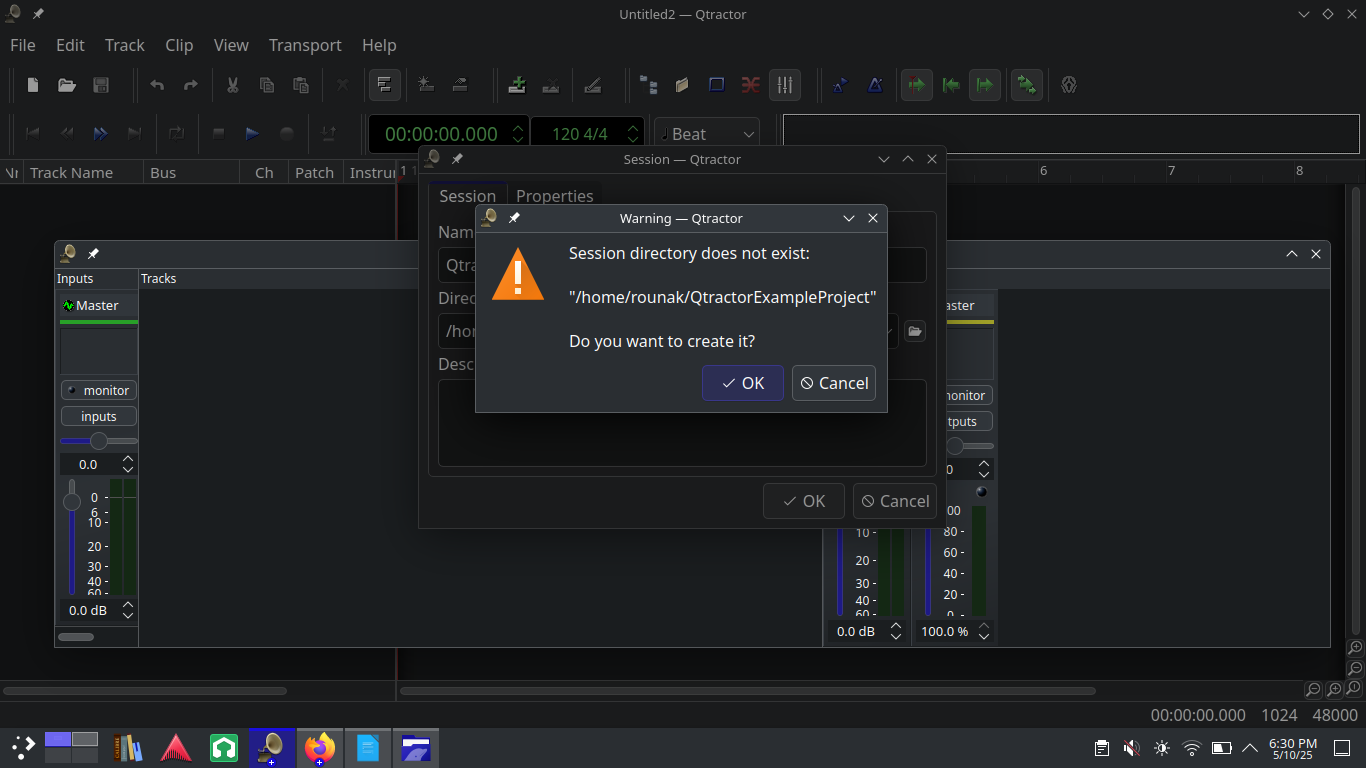
Task: Toggle the clip selection mode toolbar button
Action: (x=385, y=85)
